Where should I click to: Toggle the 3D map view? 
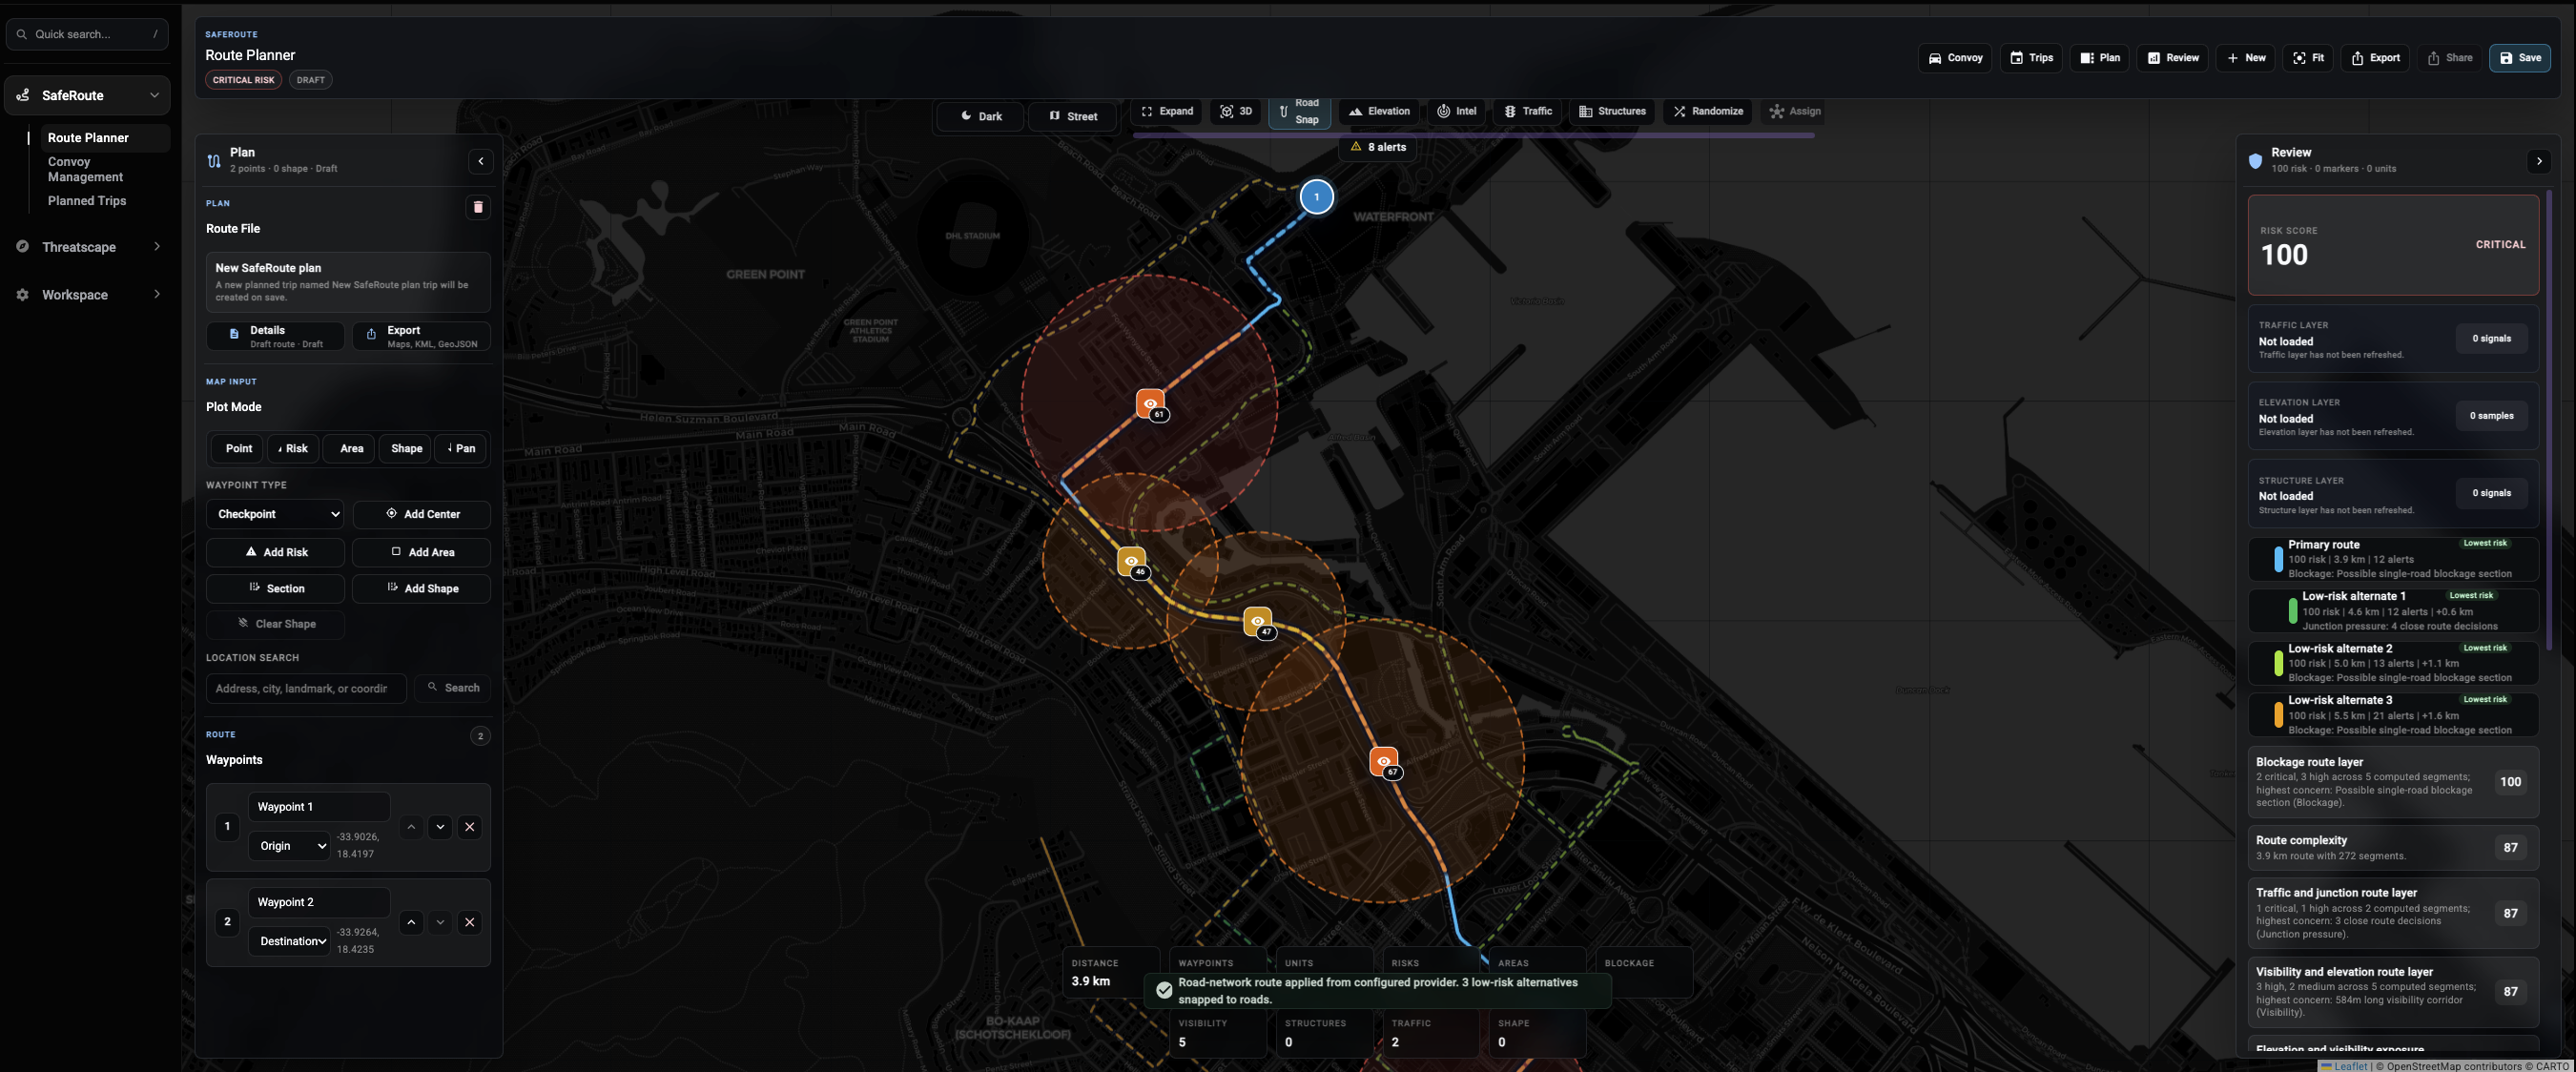tap(1236, 111)
